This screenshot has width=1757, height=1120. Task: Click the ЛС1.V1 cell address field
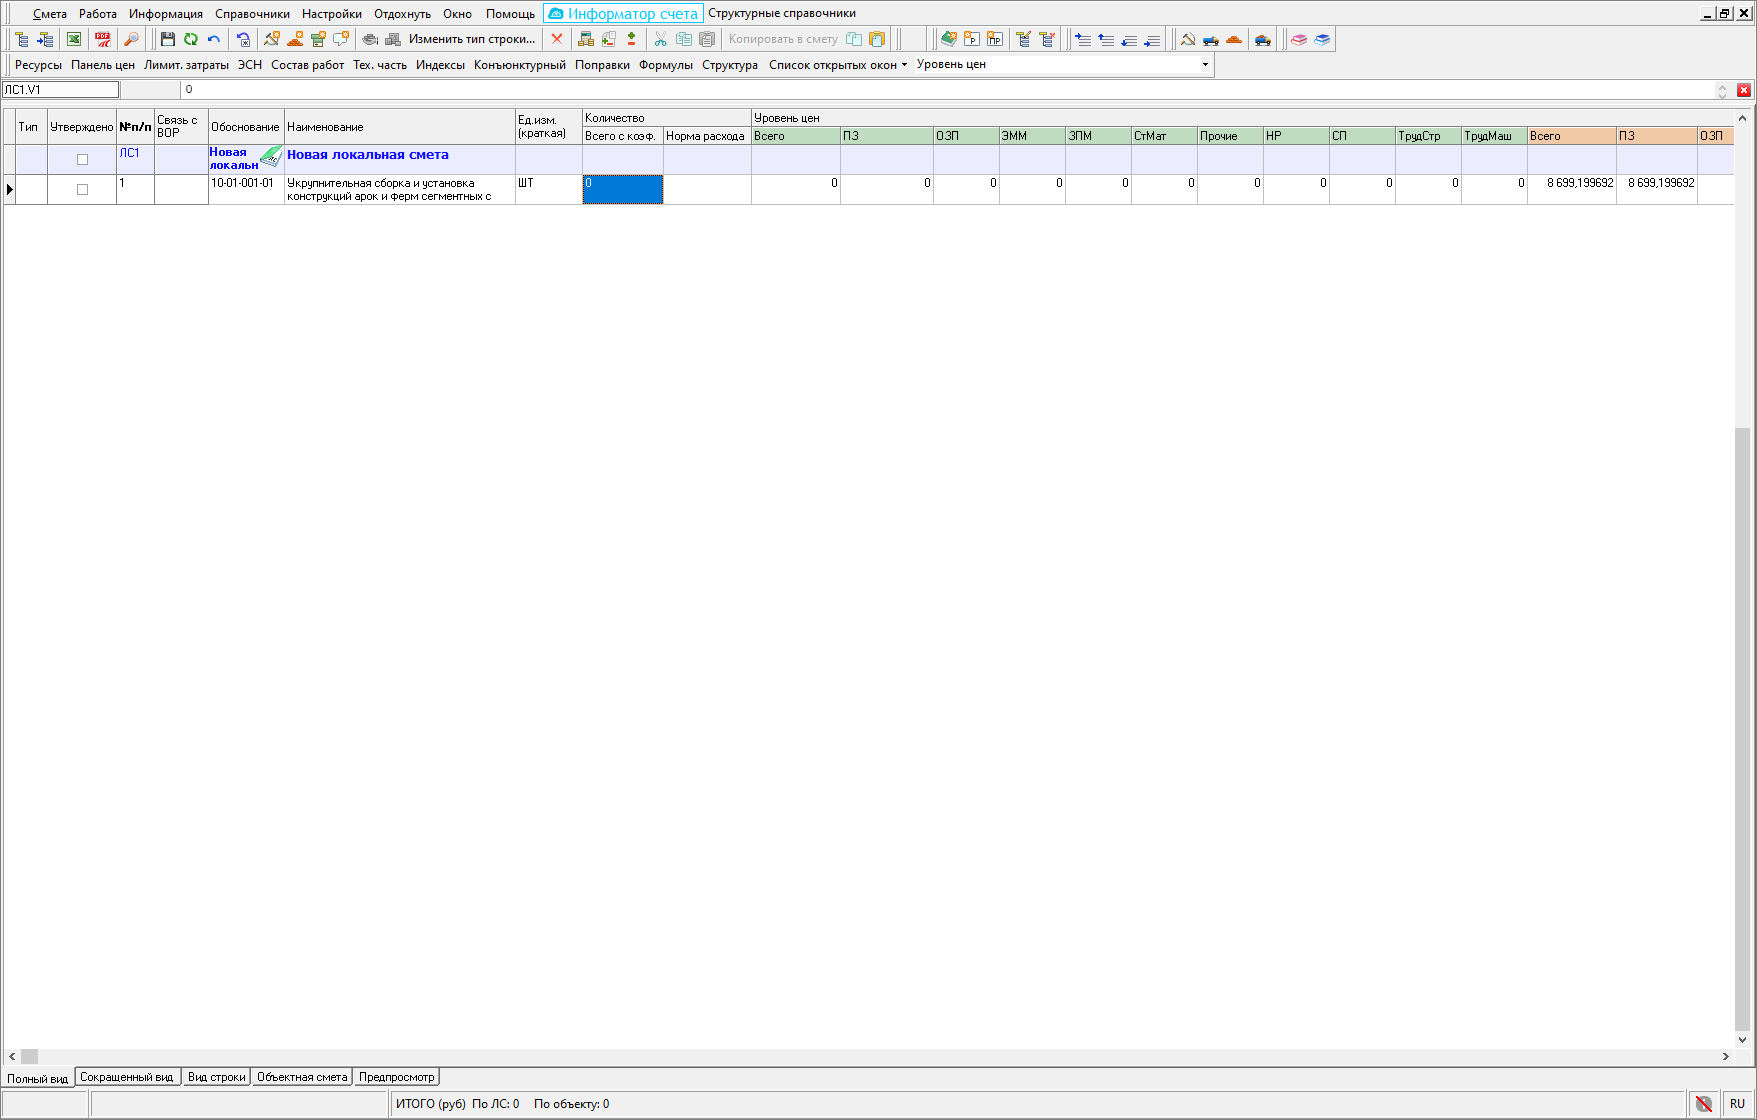tap(60, 90)
